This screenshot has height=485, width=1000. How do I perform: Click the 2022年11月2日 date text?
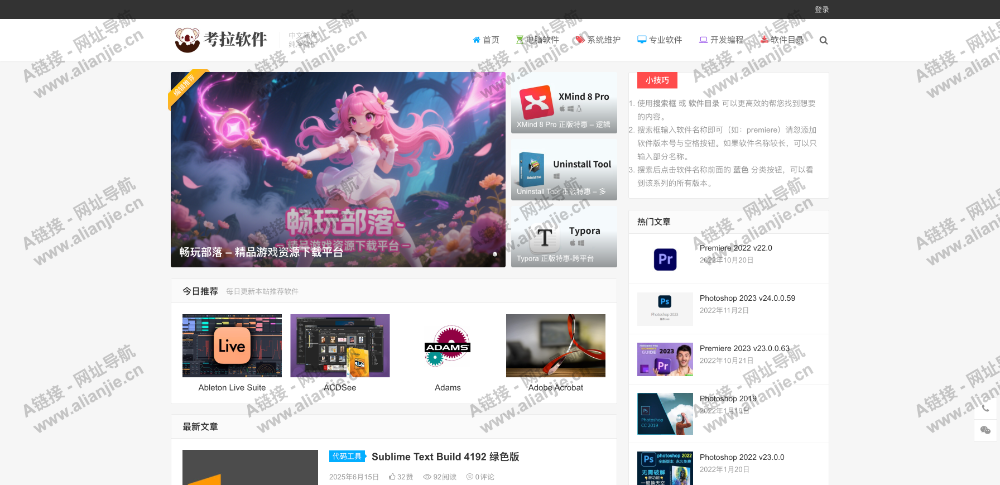724,310
